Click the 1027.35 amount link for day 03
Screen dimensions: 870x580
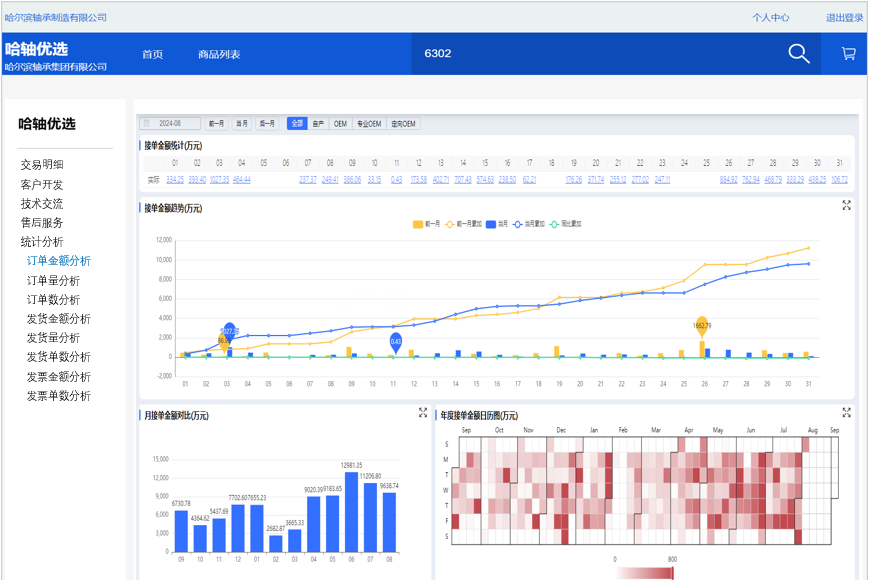[219, 179]
